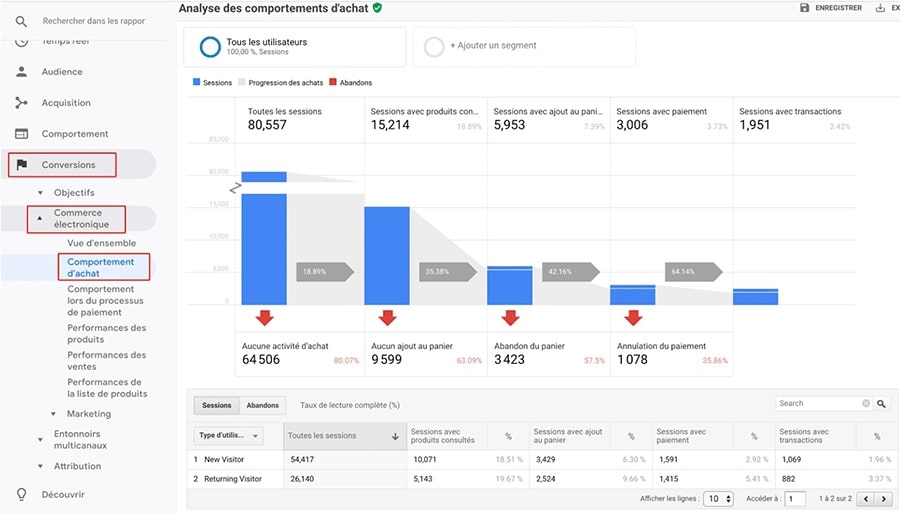
Task: Click the Conversions flag icon
Action: [x=22, y=165]
